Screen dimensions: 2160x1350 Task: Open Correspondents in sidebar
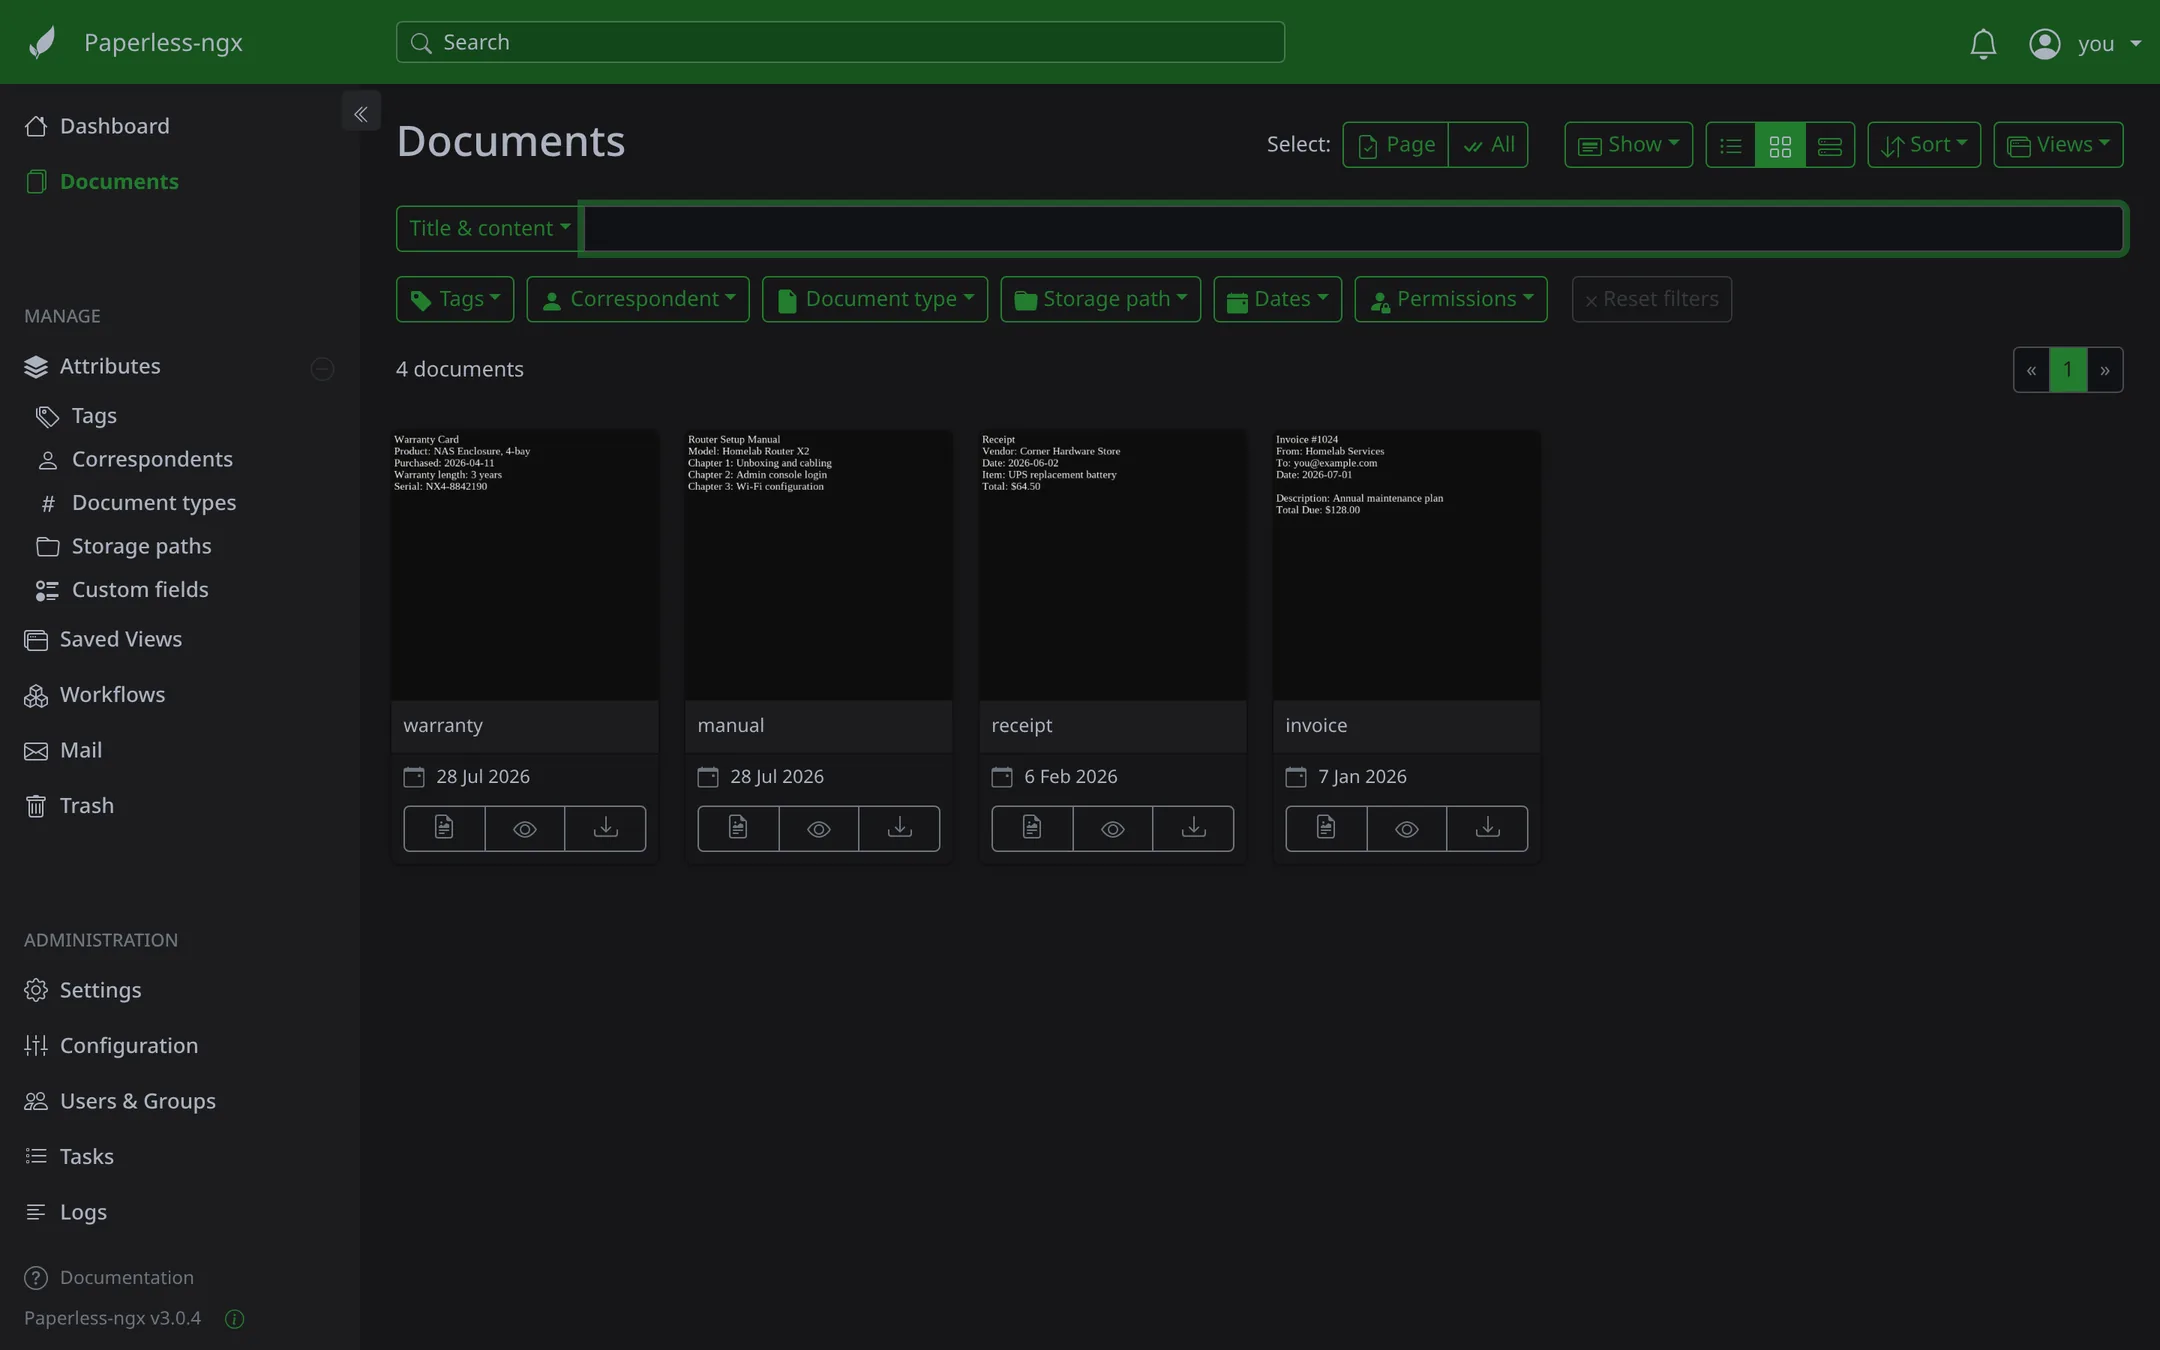(152, 459)
